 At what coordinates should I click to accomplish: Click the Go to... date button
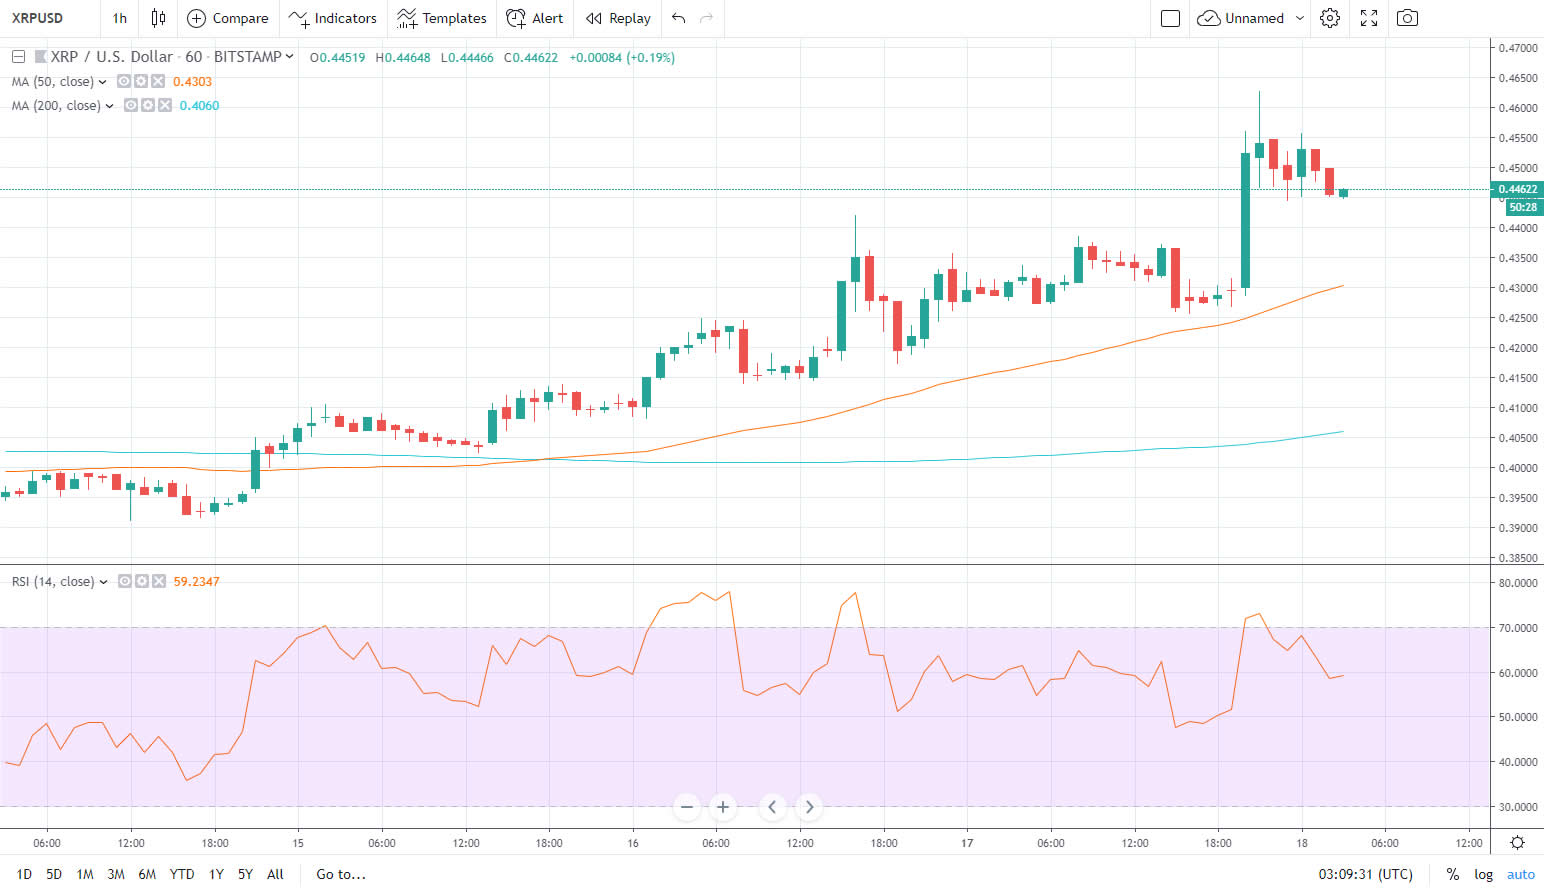(x=341, y=874)
